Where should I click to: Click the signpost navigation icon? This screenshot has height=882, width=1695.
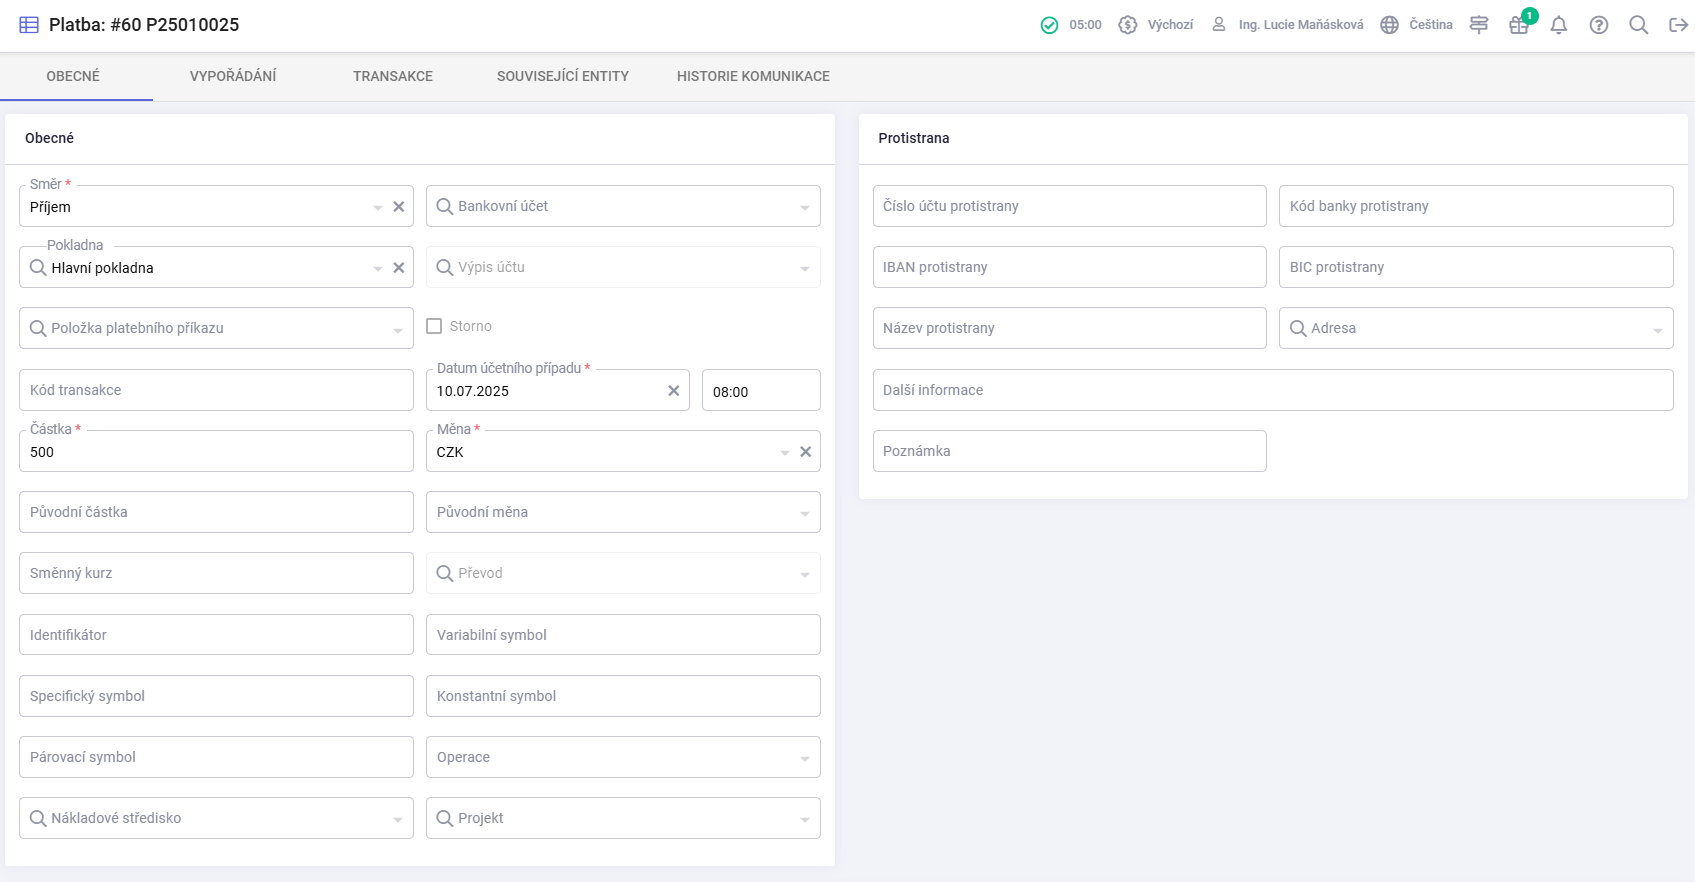(x=1479, y=25)
